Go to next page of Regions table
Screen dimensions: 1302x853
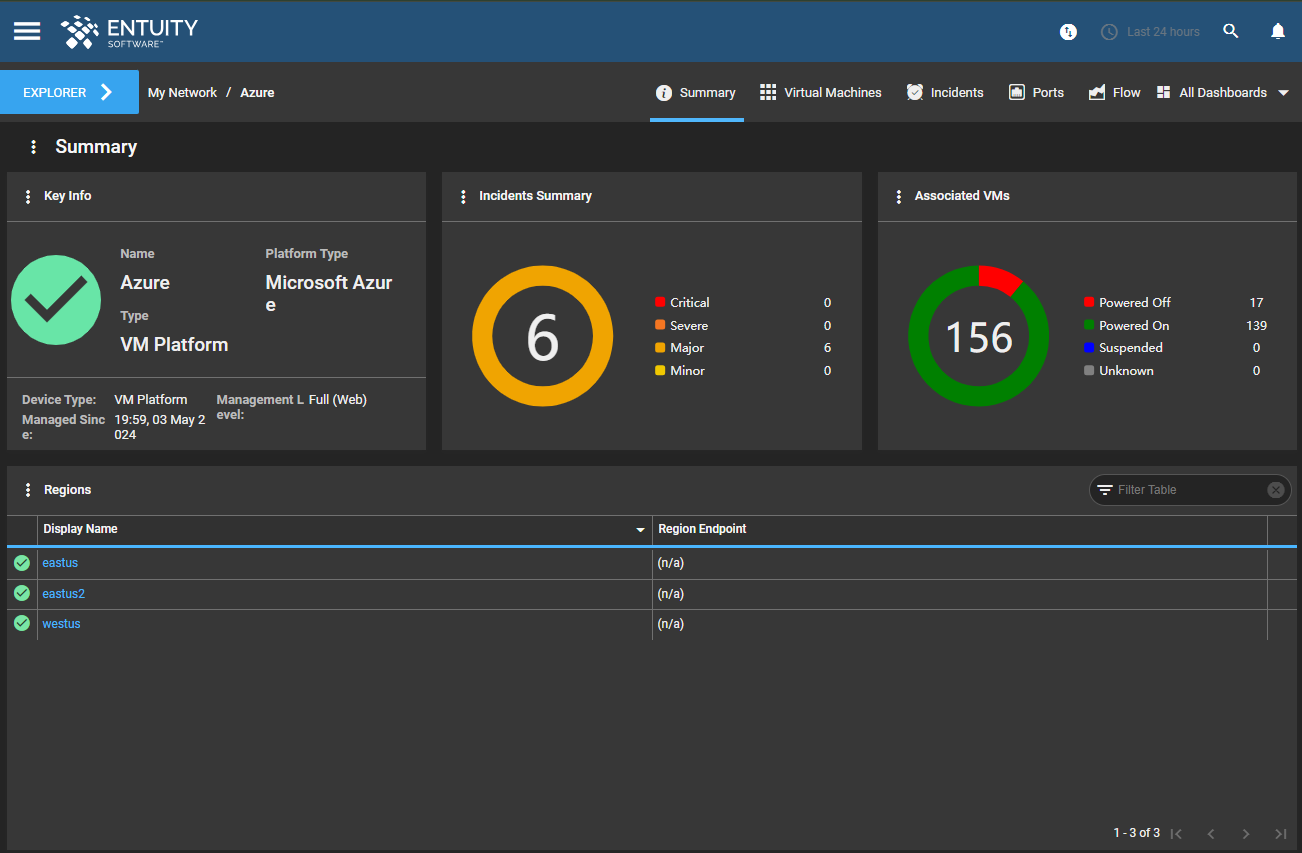pyautogui.click(x=1246, y=834)
